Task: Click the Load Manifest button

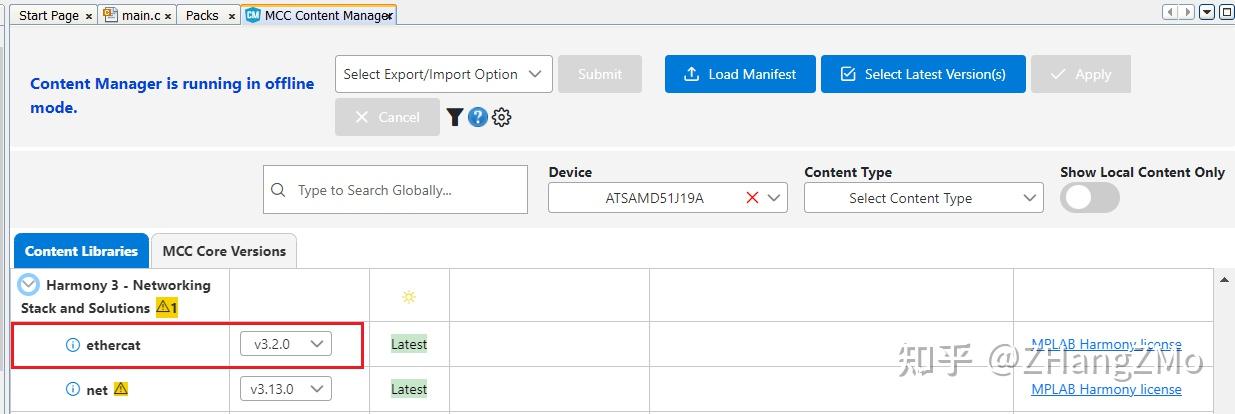Action: 740,74
